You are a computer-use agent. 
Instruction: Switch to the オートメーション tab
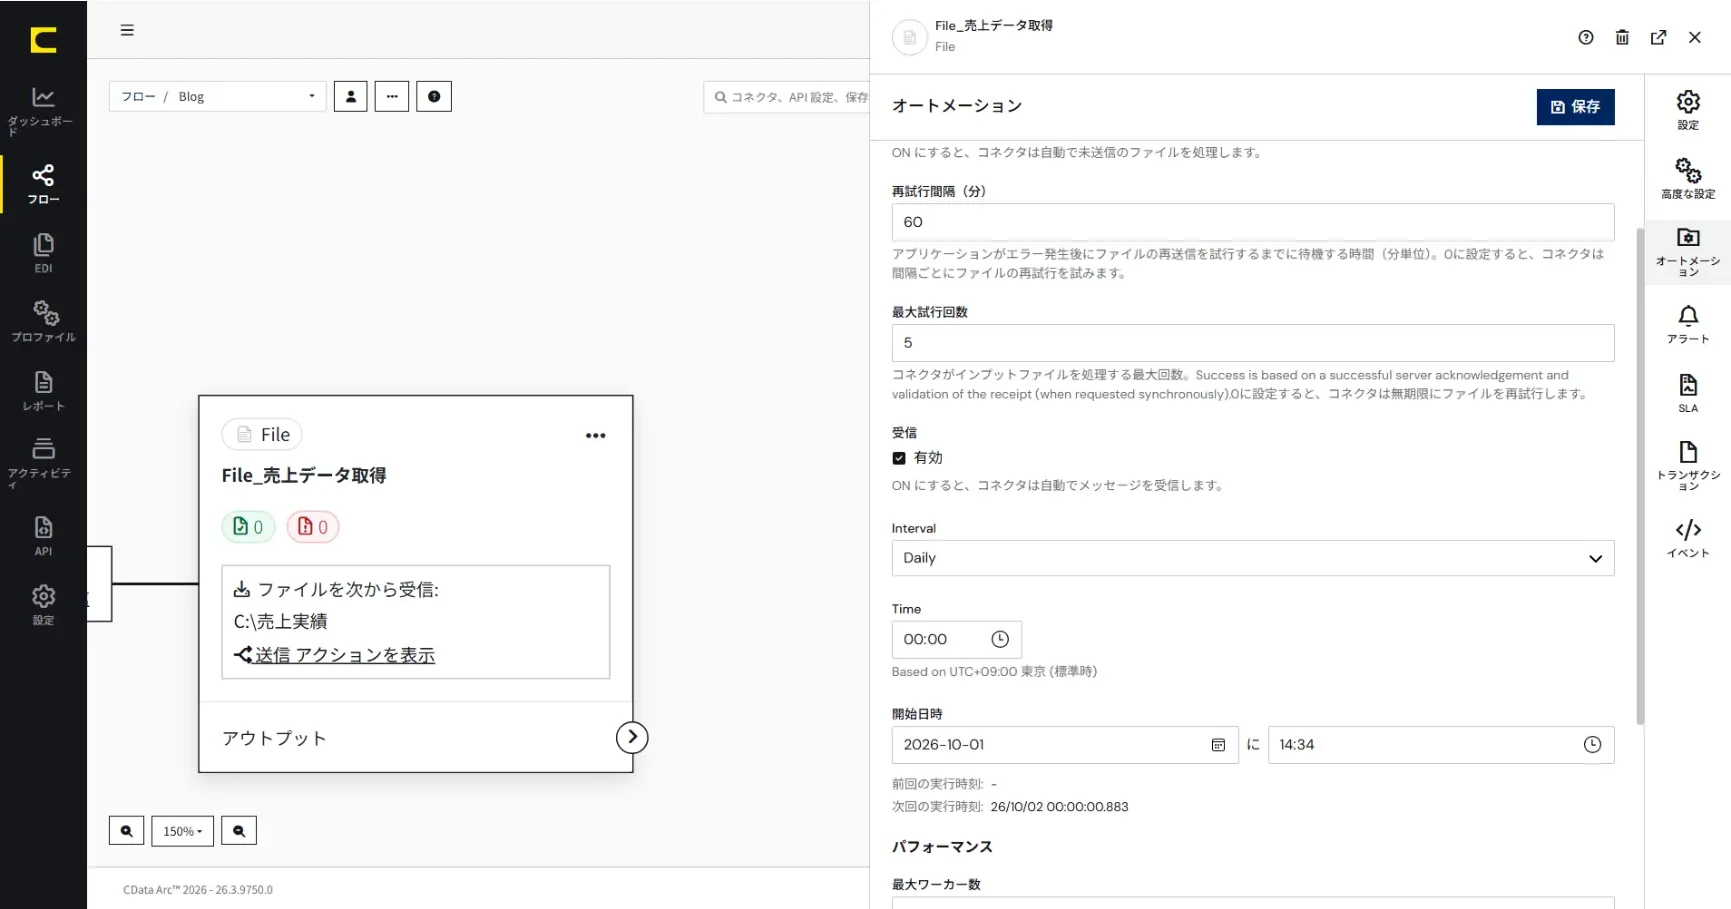point(1688,252)
